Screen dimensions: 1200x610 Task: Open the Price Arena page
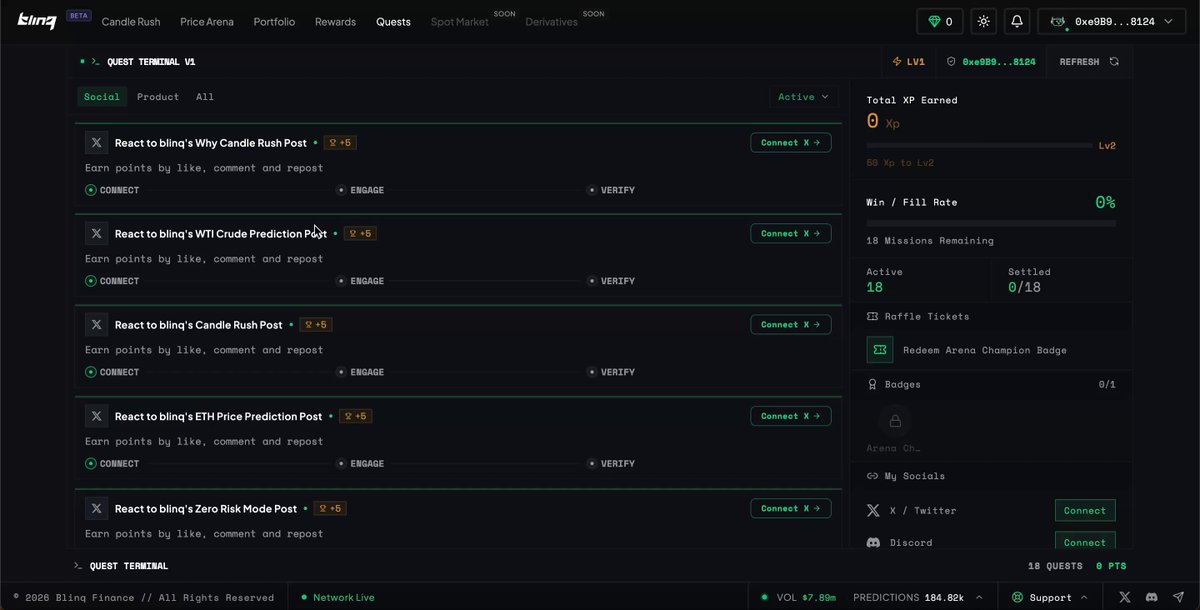207,21
